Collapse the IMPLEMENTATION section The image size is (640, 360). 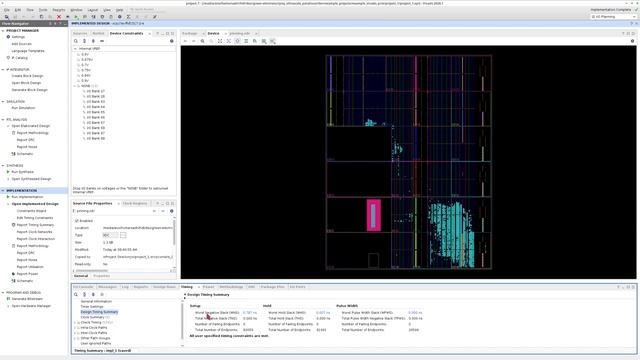[3, 191]
